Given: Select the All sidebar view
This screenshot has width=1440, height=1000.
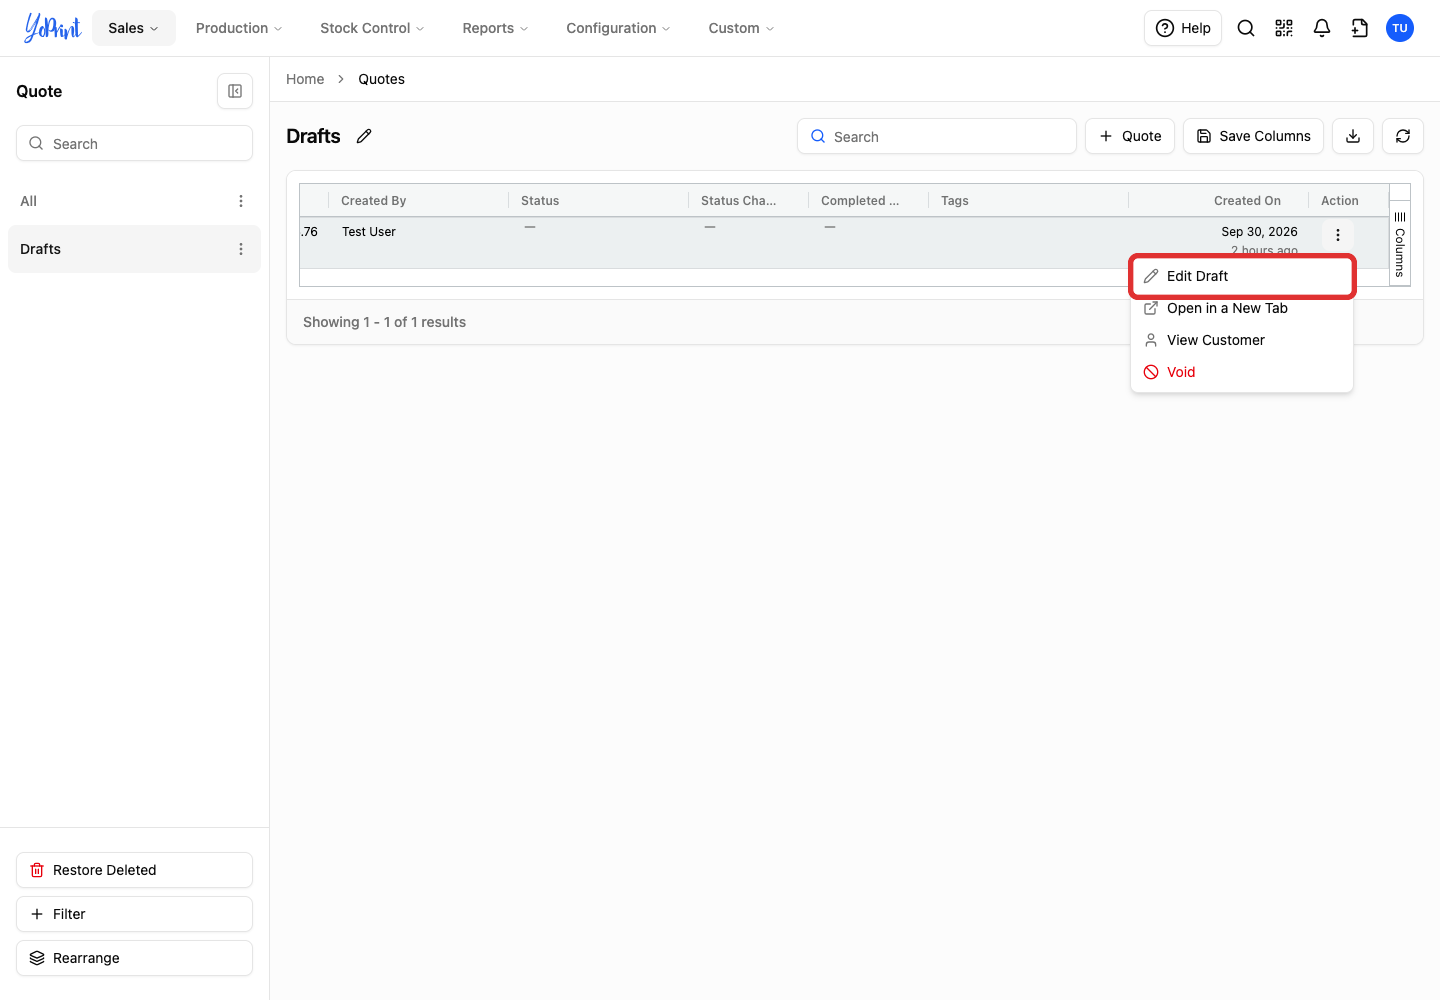Looking at the screenshot, I should [x=134, y=201].
